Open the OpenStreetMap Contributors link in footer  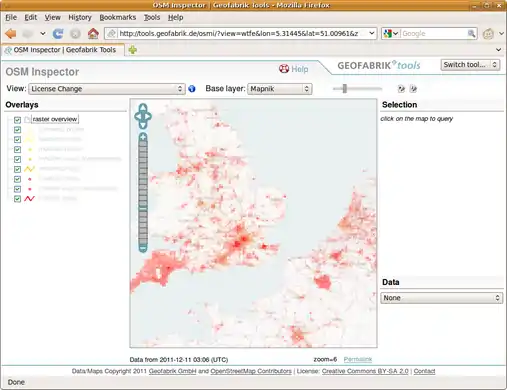click(x=251, y=371)
